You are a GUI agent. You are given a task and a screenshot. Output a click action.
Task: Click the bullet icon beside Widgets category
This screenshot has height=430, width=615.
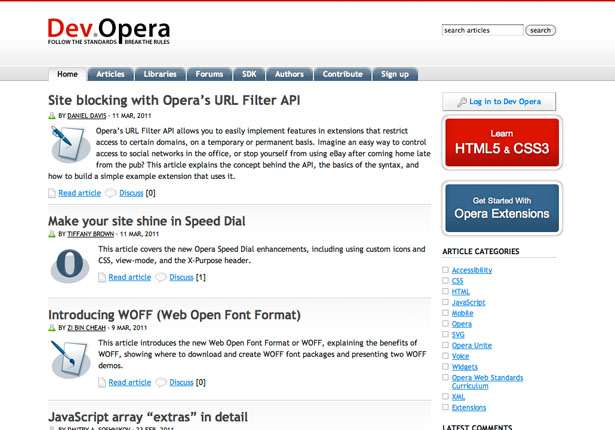click(445, 366)
